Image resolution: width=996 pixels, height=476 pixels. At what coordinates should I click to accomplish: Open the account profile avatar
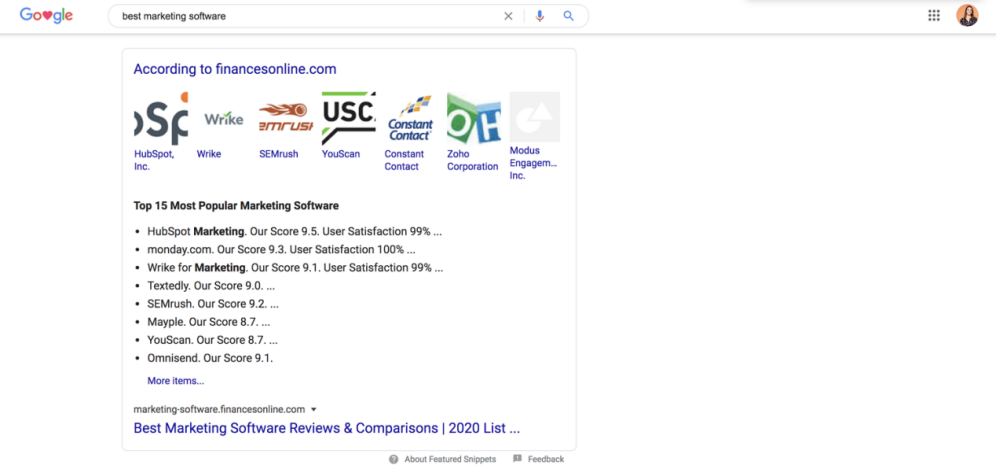point(967,15)
